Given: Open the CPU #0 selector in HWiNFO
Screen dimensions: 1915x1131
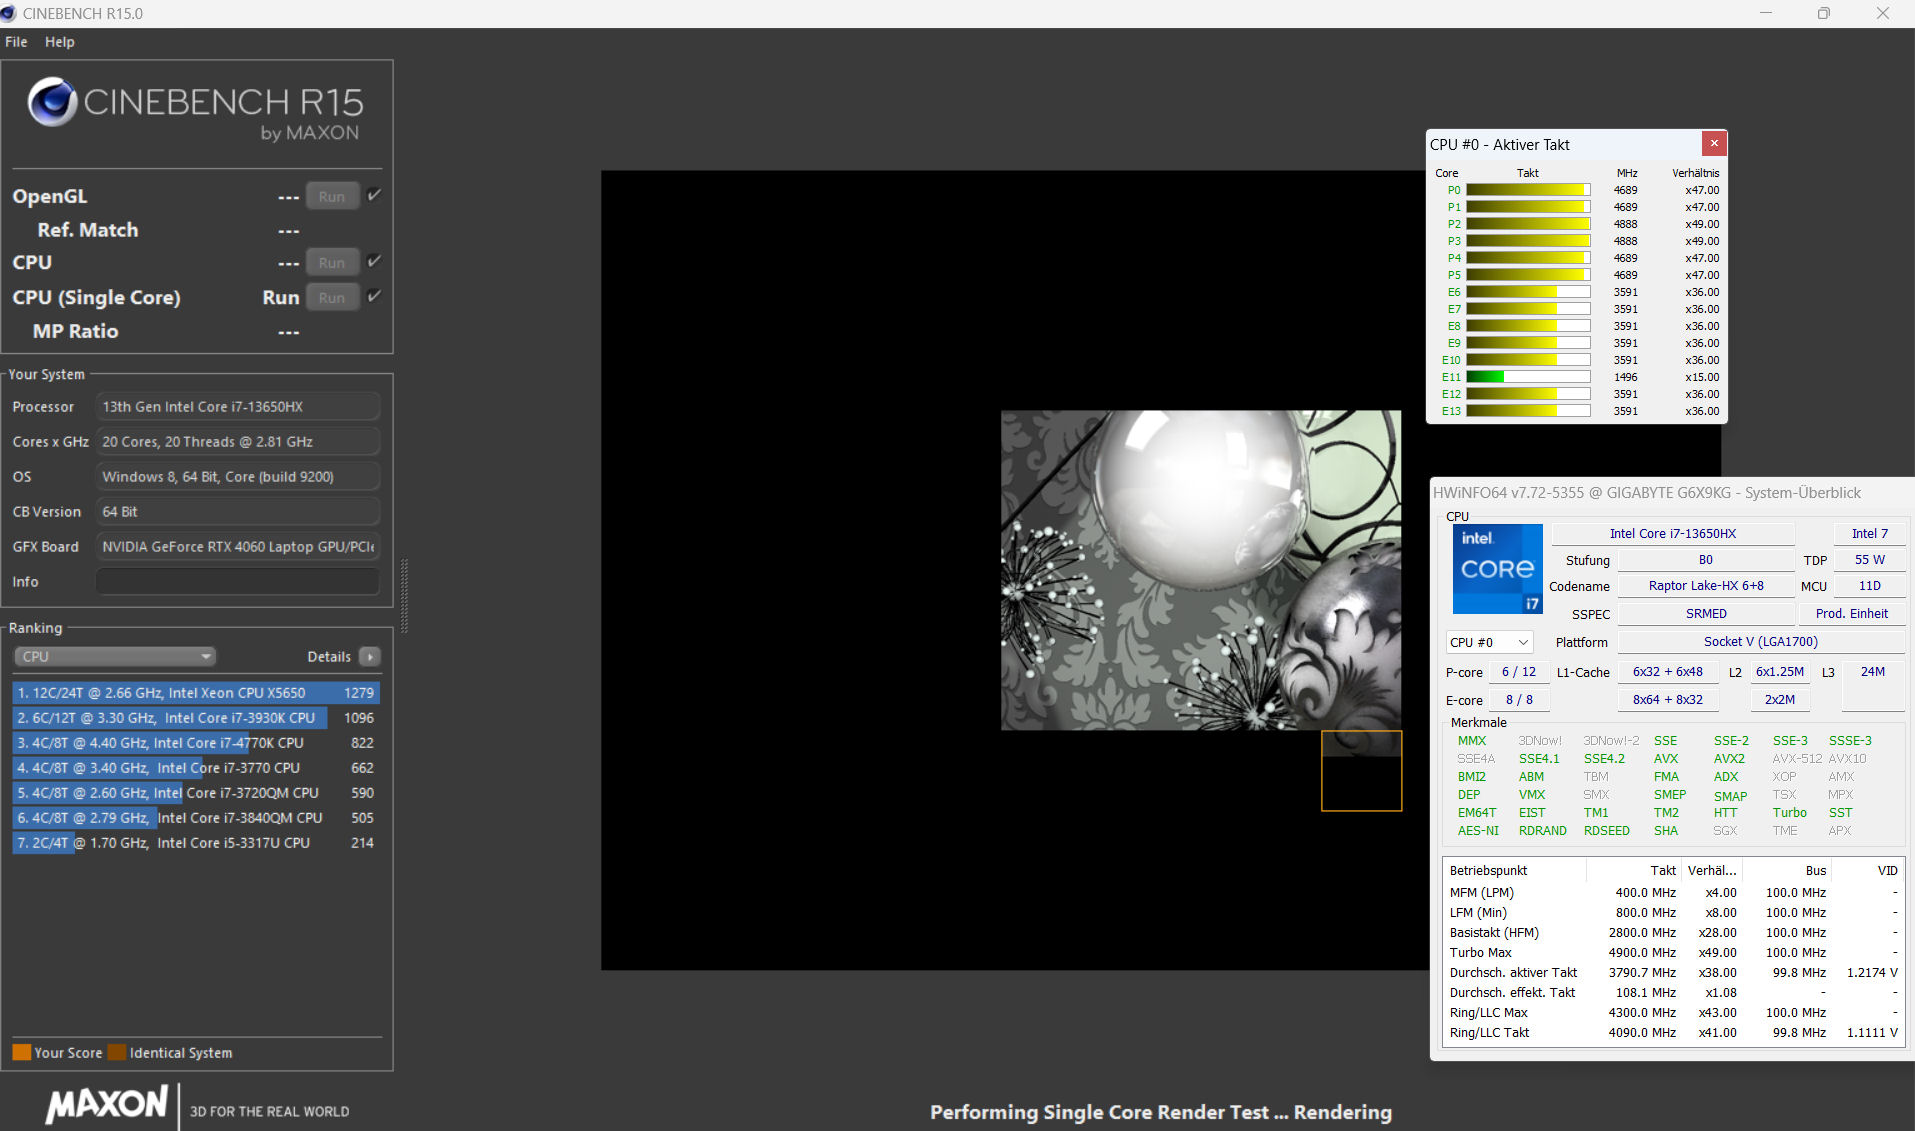Looking at the screenshot, I should coord(1489,642).
